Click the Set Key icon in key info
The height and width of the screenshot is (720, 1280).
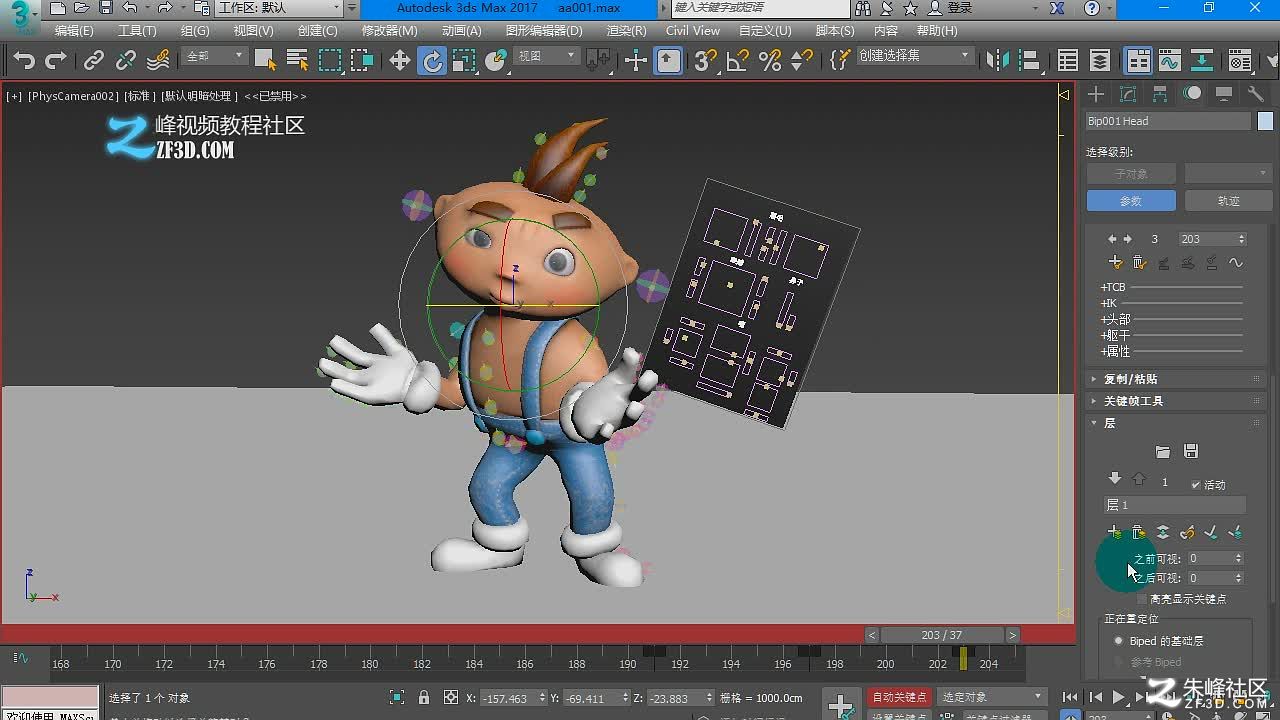click(x=1115, y=263)
